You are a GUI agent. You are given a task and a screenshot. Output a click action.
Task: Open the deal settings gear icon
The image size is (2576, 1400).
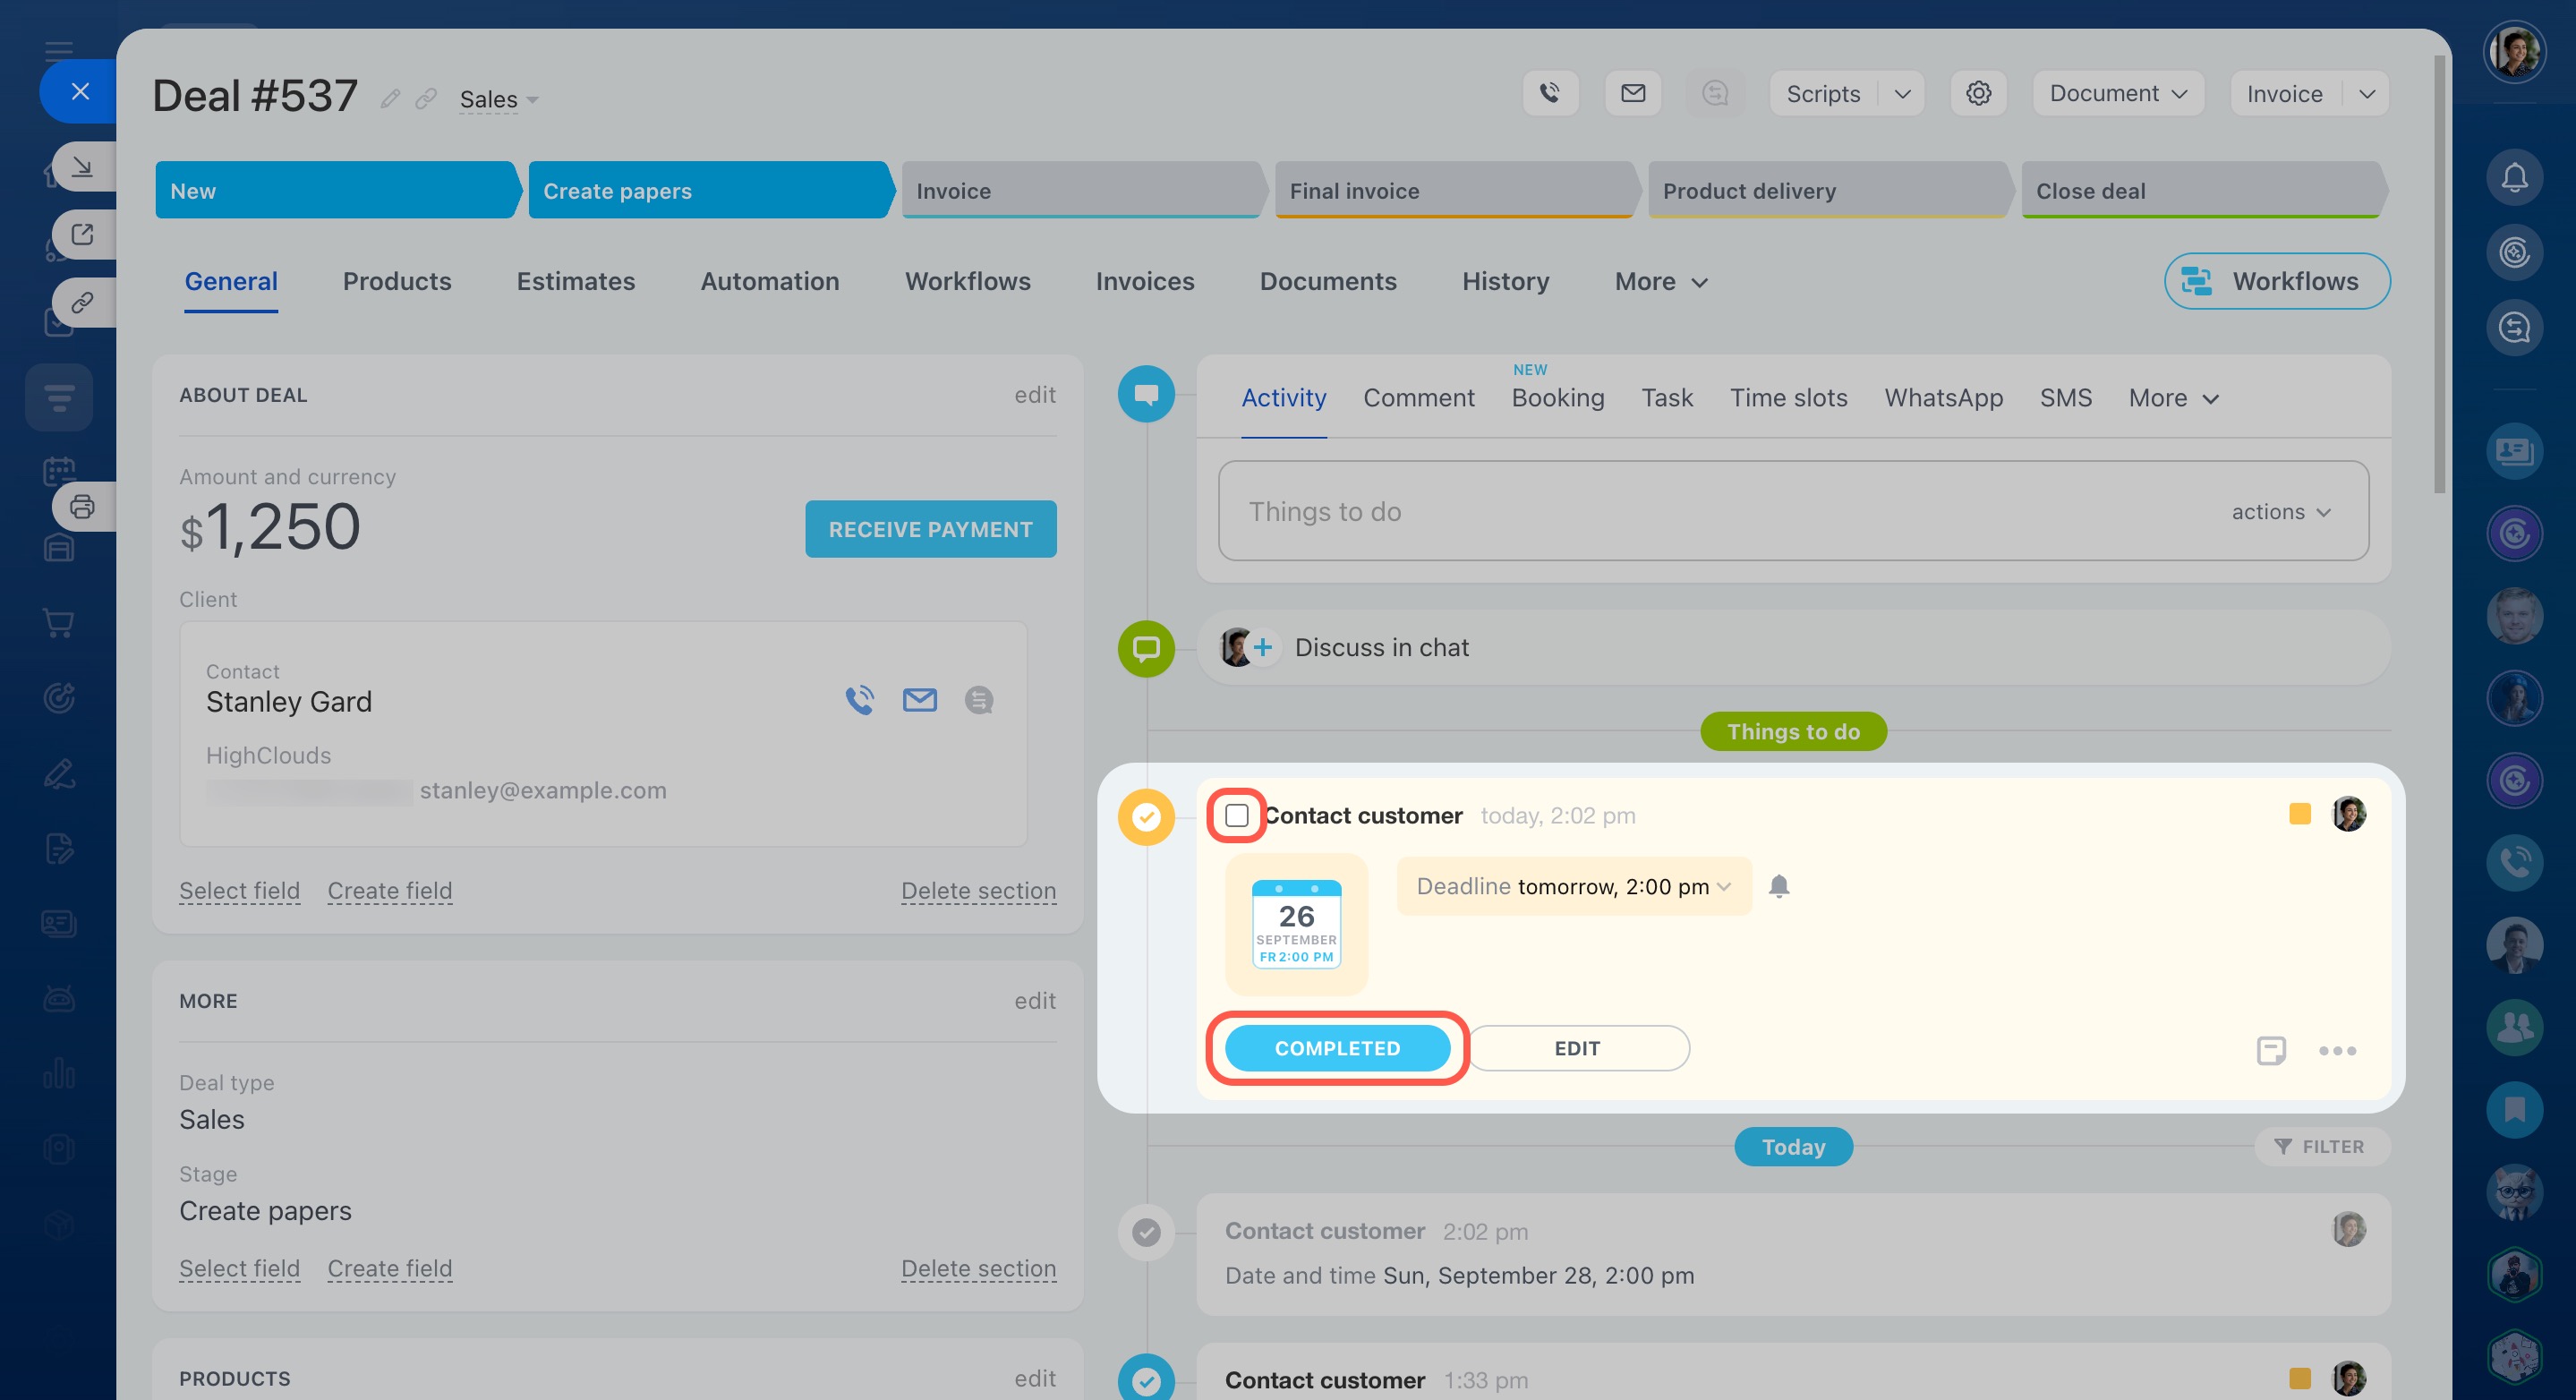coord(1977,93)
